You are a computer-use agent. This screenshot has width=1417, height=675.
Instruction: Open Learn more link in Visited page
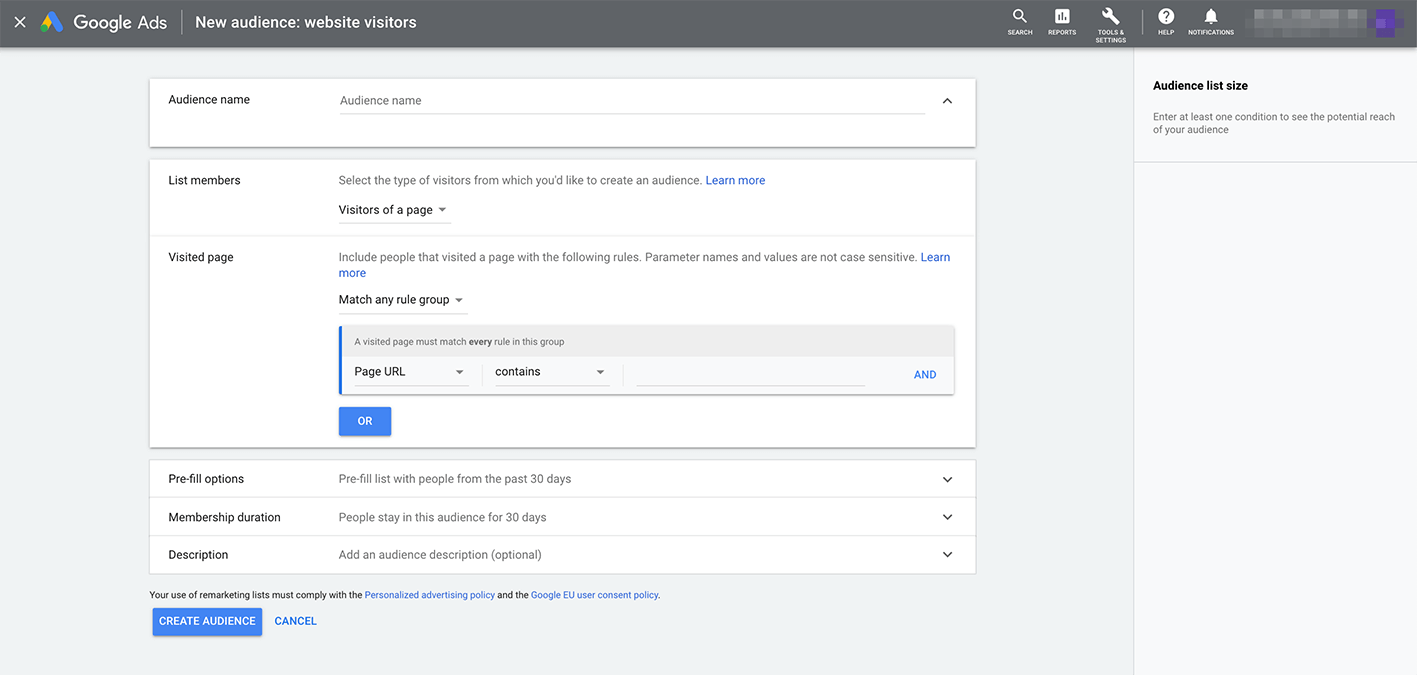click(x=935, y=257)
